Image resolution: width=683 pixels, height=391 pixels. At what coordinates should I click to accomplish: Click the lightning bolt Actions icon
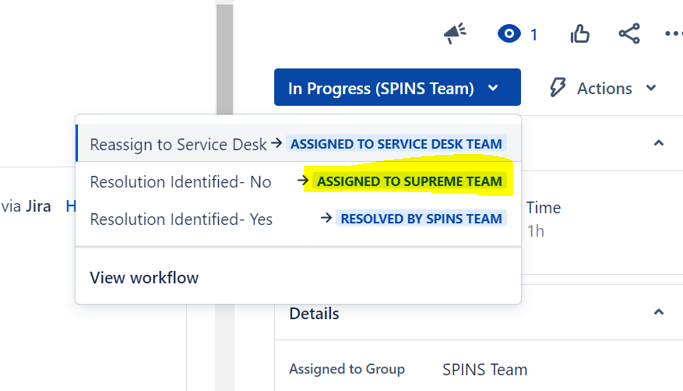pyautogui.click(x=557, y=88)
